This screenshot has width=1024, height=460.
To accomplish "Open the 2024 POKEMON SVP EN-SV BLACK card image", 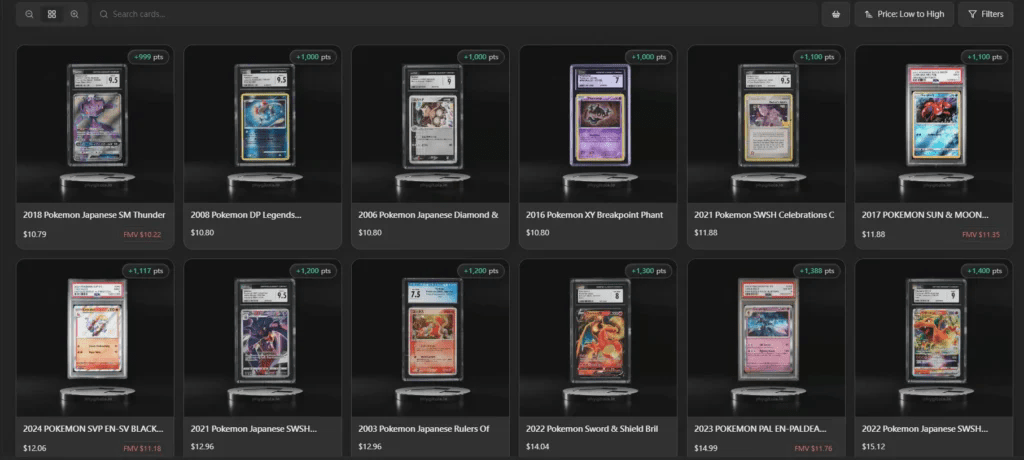I will [x=95, y=338].
